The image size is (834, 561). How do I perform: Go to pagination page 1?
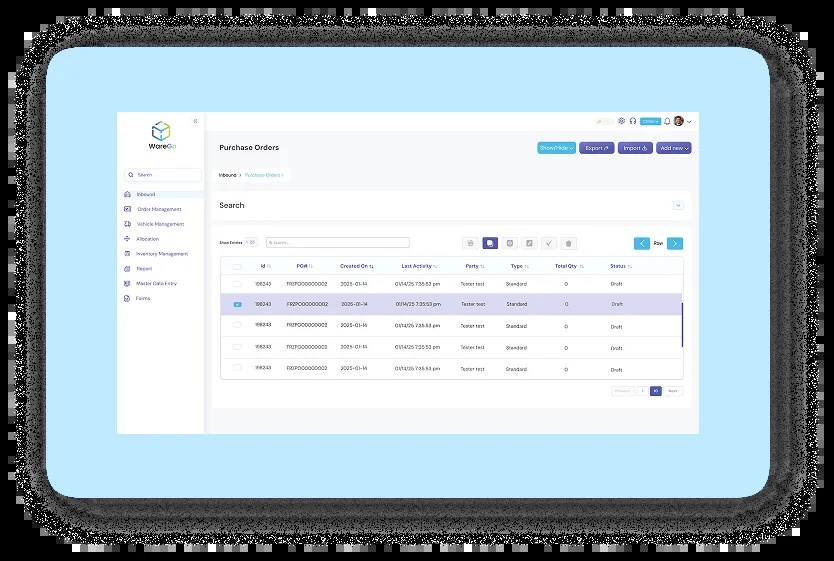pos(643,391)
